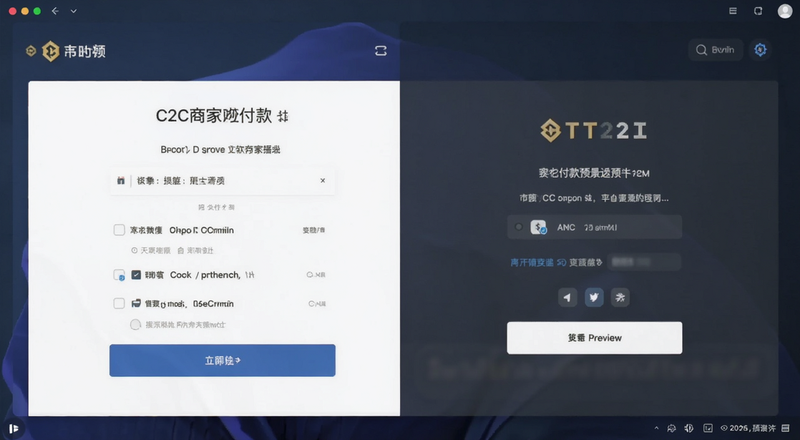This screenshot has height=440, width=800.
Task: Tick the outer checkbox on 'Cook / prthench' row
Action: (x=119, y=275)
